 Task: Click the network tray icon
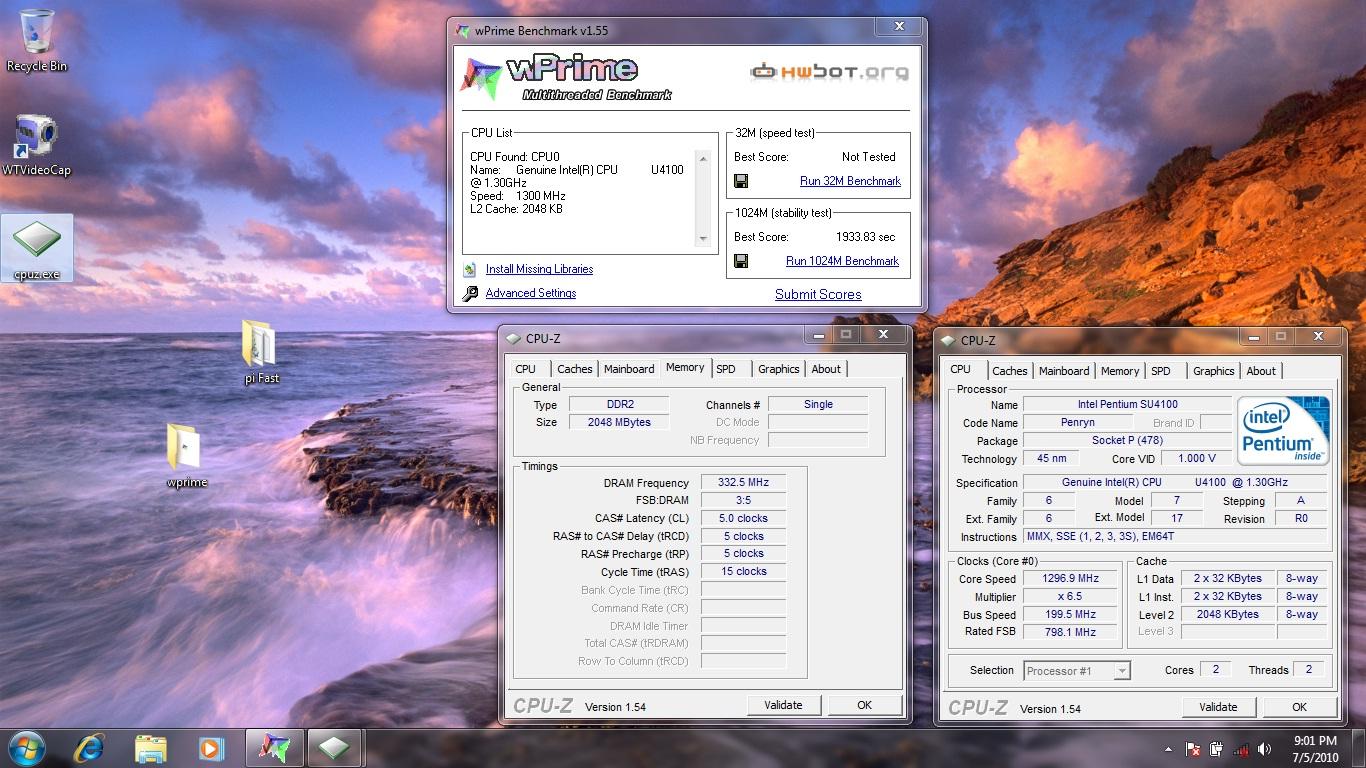[x=1241, y=748]
